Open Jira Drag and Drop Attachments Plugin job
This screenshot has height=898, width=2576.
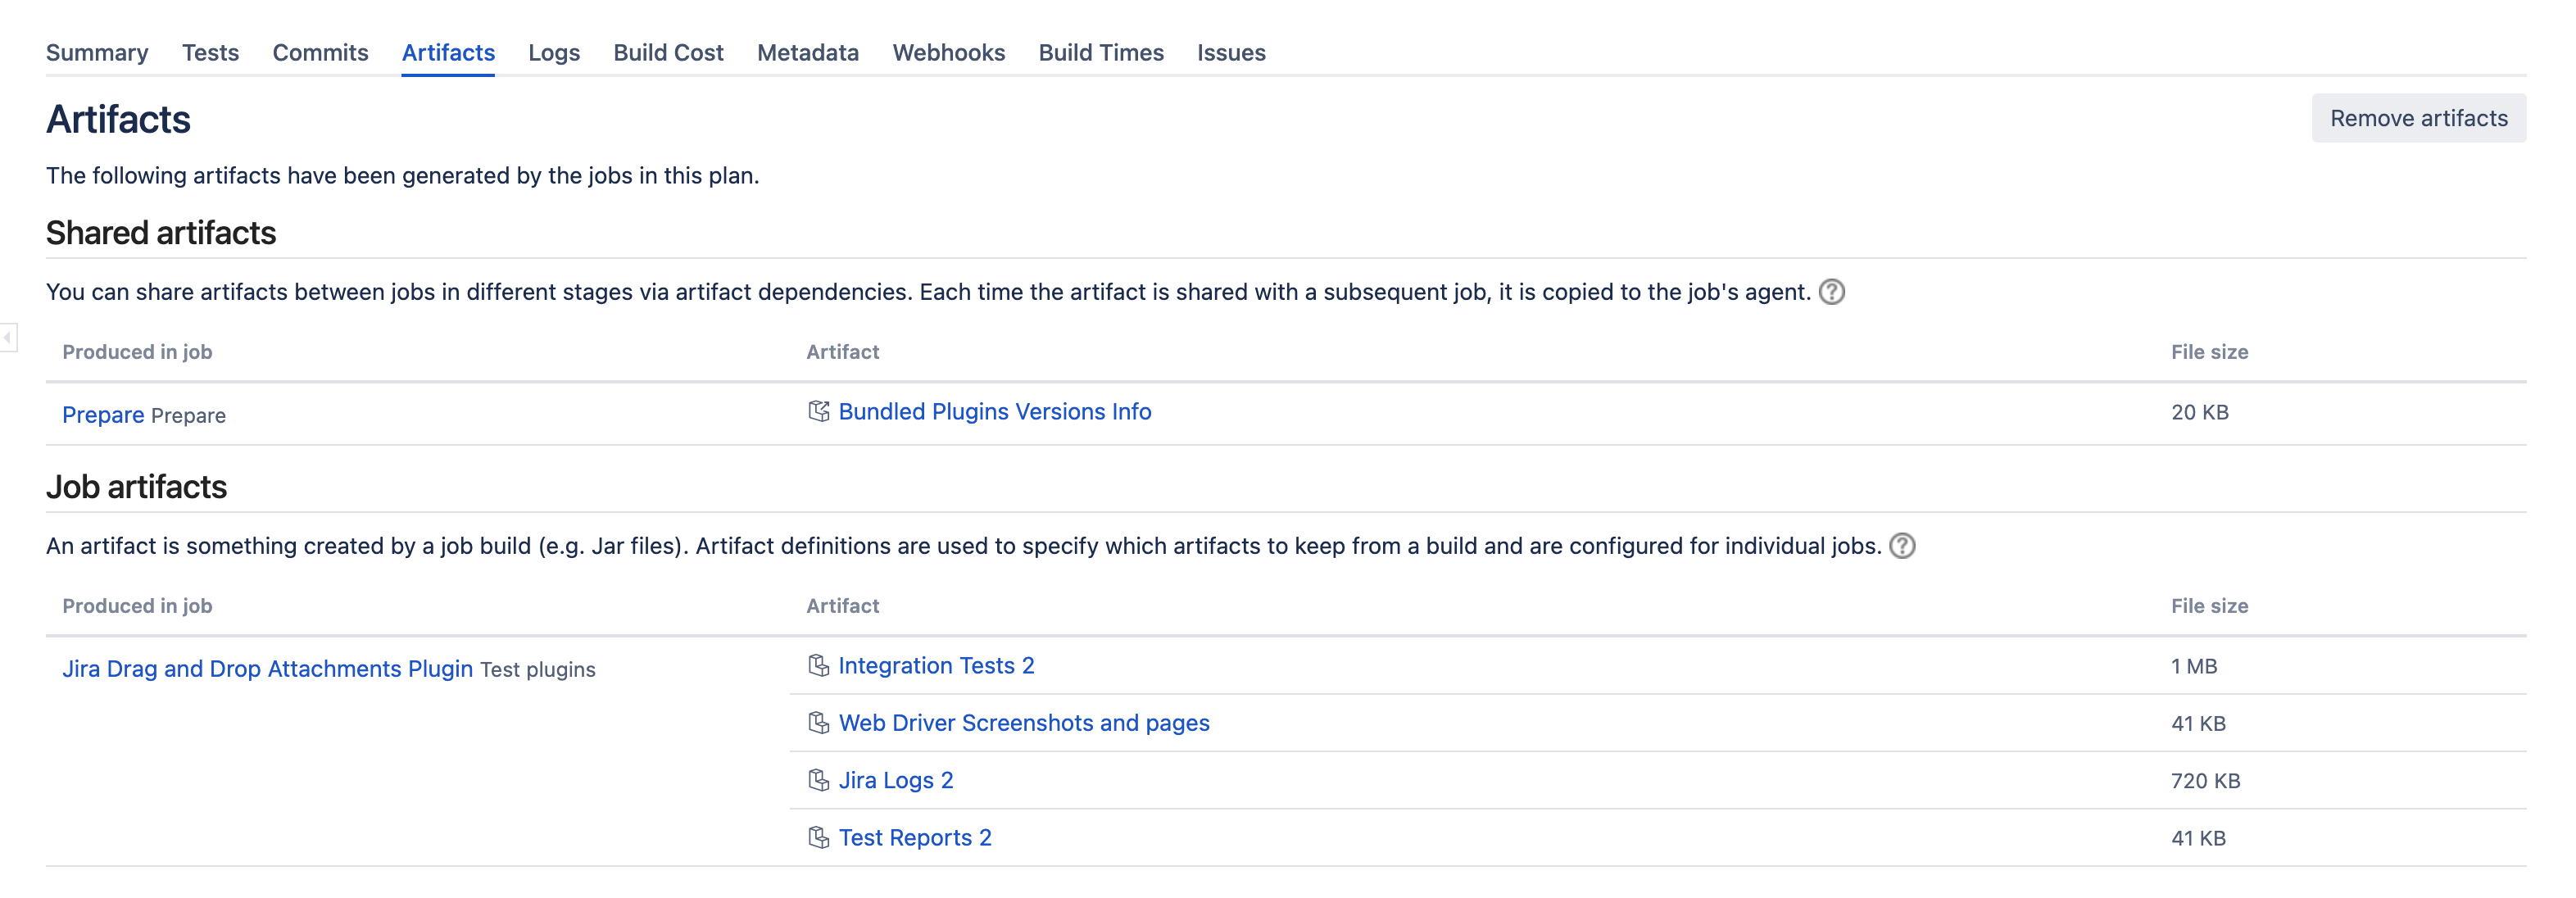(x=267, y=669)
